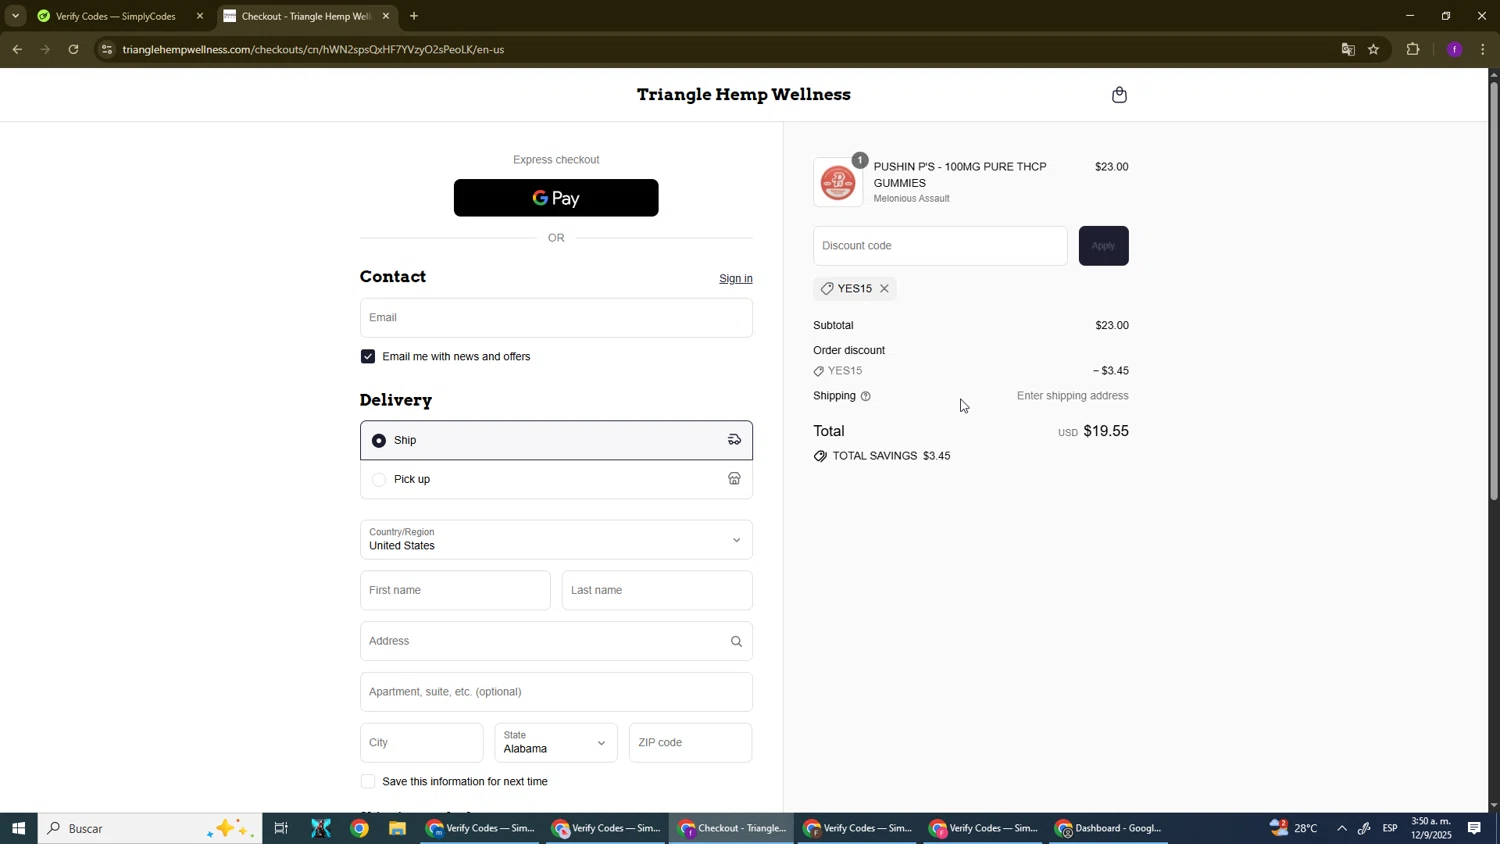Click the shipping truck icon
This screenshot has width=1500, height=844.
pyautogui.click(x=734, y=440)
